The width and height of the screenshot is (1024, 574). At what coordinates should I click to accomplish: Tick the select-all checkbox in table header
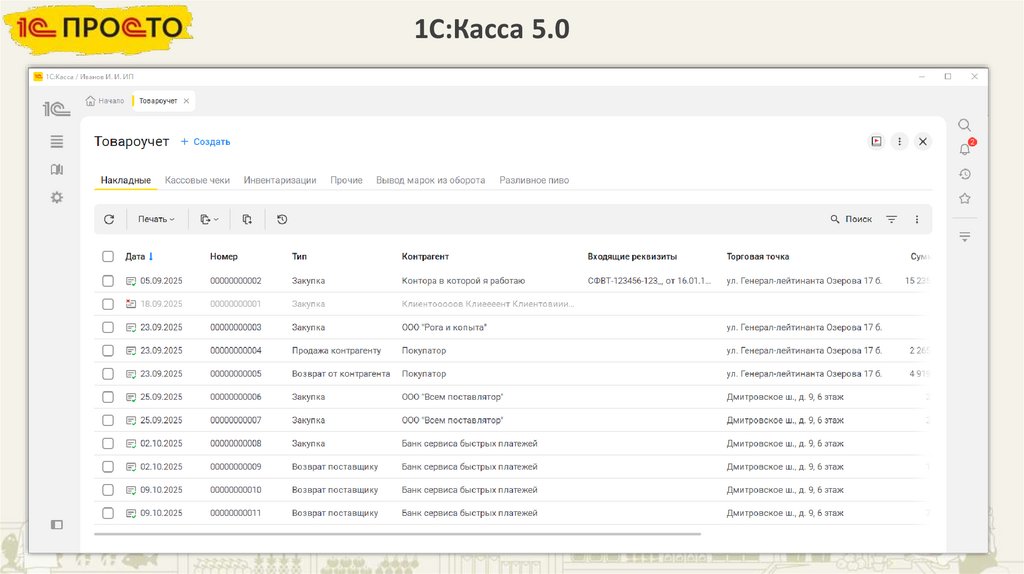[x=108, y=257]
